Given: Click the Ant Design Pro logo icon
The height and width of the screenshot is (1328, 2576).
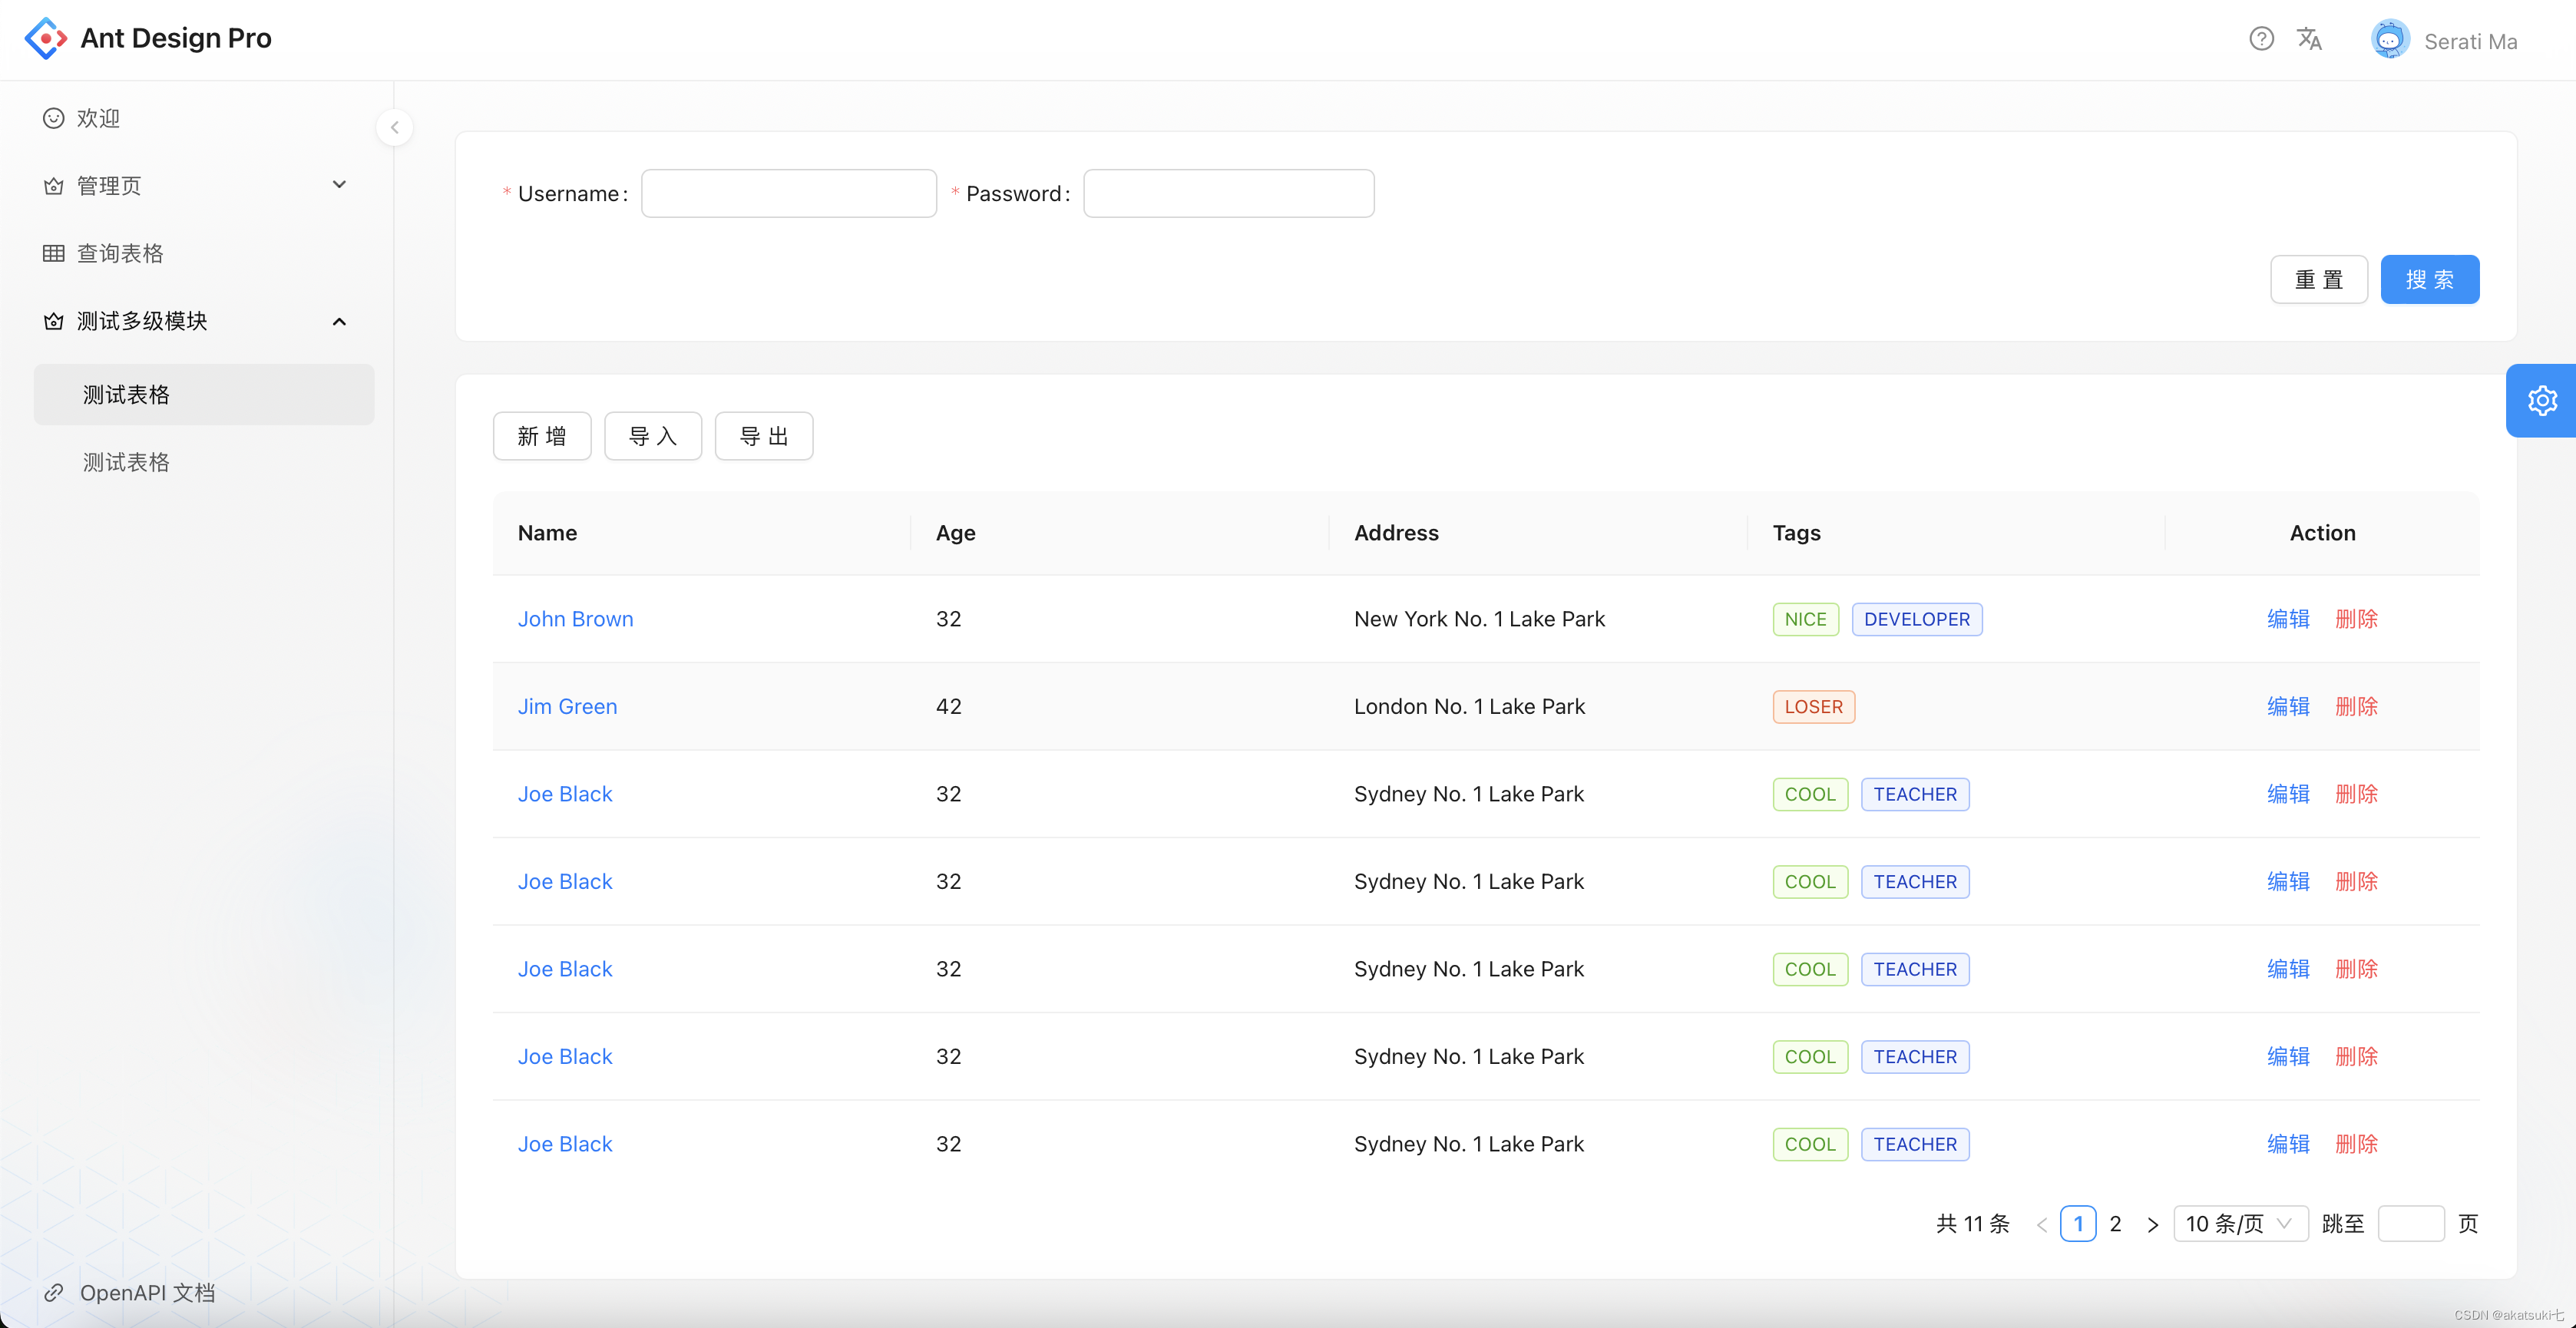Looking at the screenshot, I should (x=46, y=38).
